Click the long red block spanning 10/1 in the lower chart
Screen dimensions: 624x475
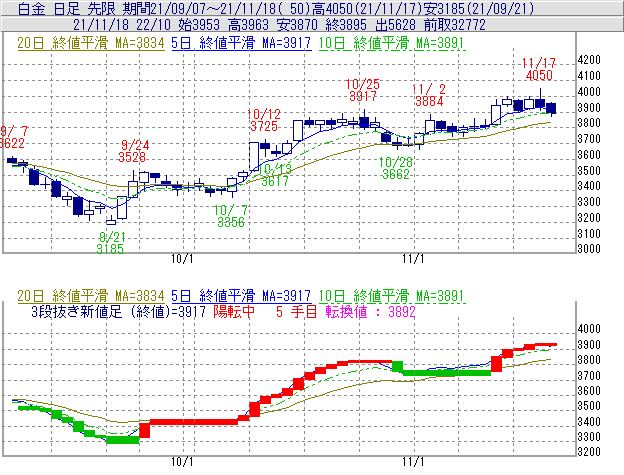tap(194, 422)
